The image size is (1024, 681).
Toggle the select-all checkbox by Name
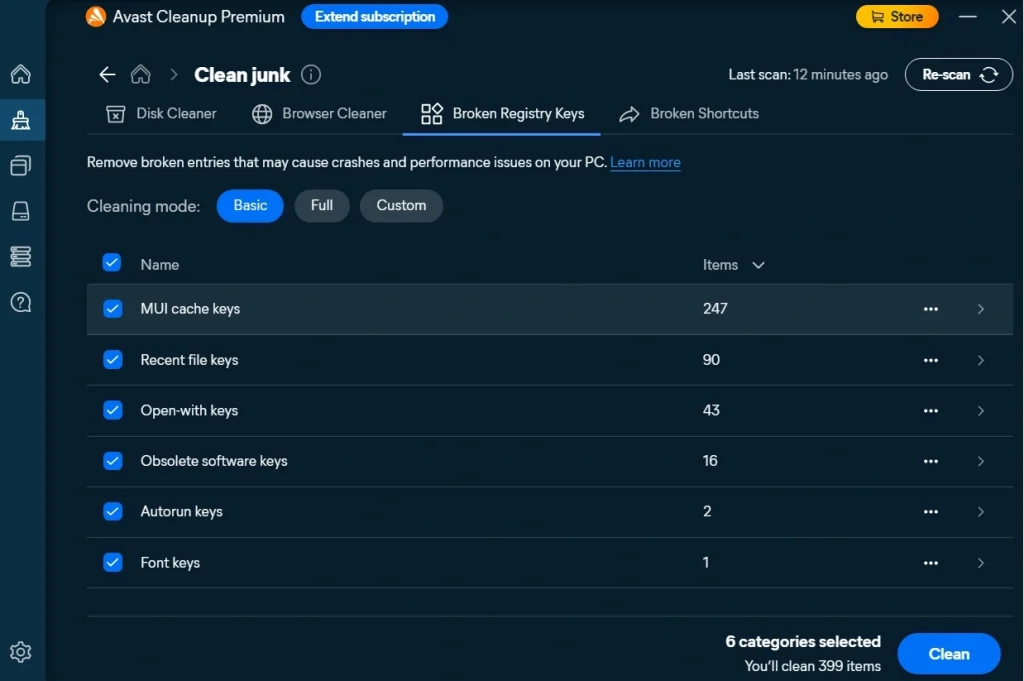(x=112, y=262)
